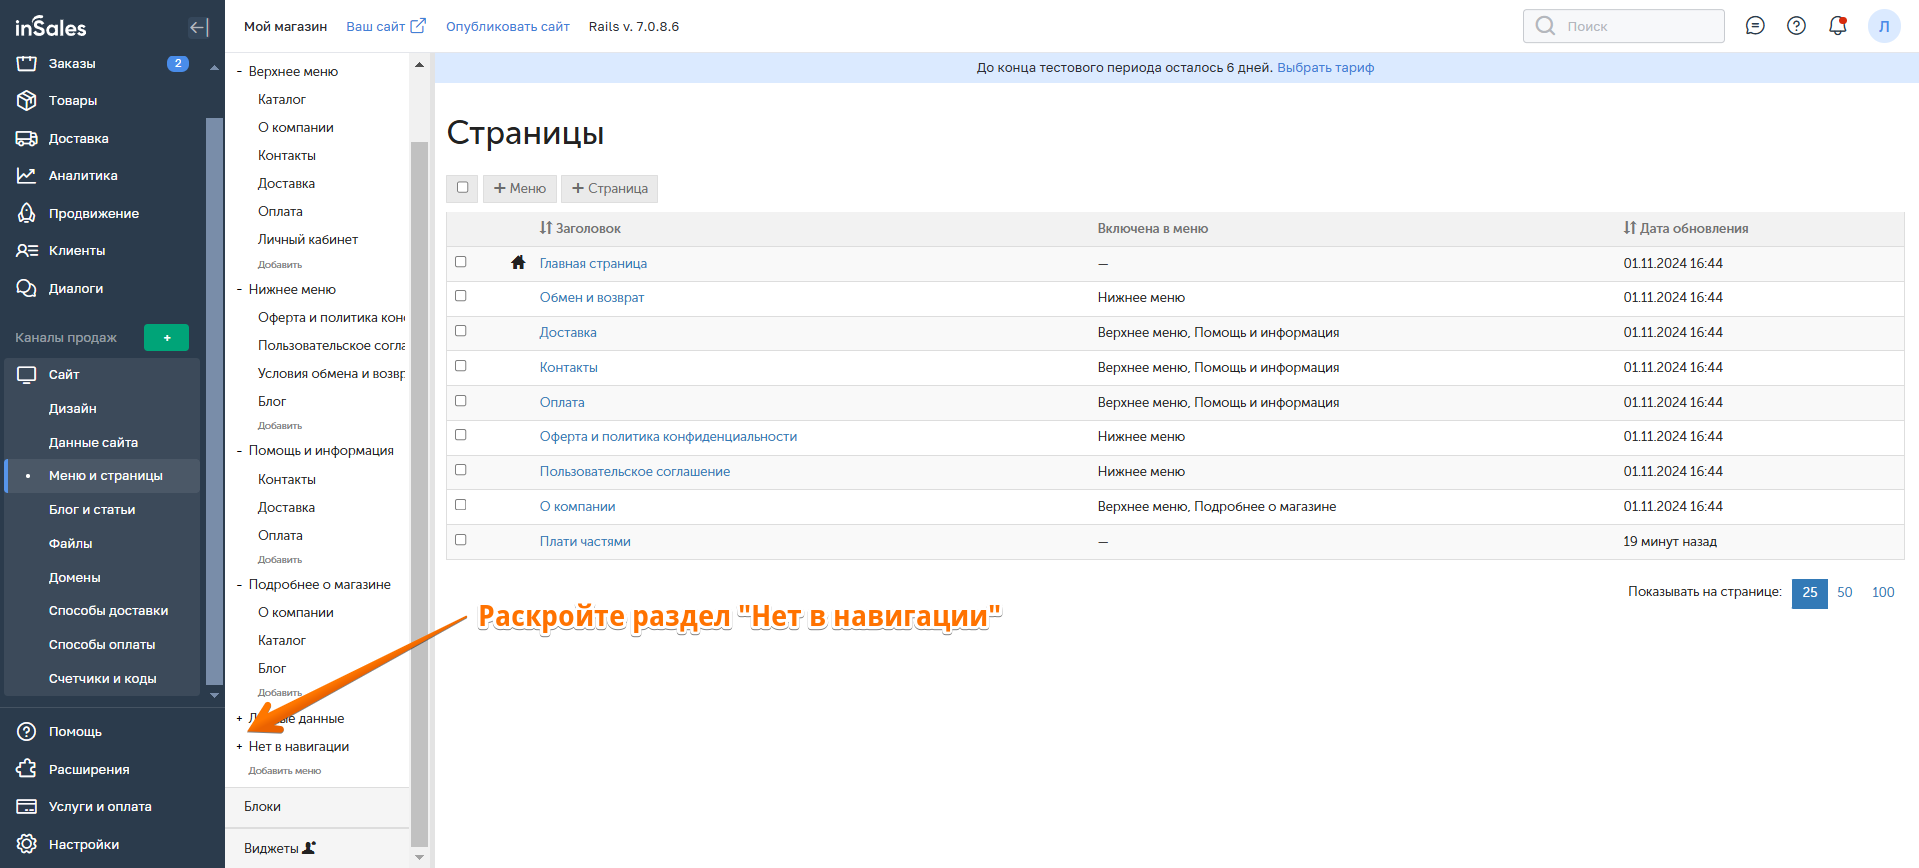Collapse the Нижнее меню tree section
The image size is (1919, 868).
pyautogui.click(x=240, y=290)
